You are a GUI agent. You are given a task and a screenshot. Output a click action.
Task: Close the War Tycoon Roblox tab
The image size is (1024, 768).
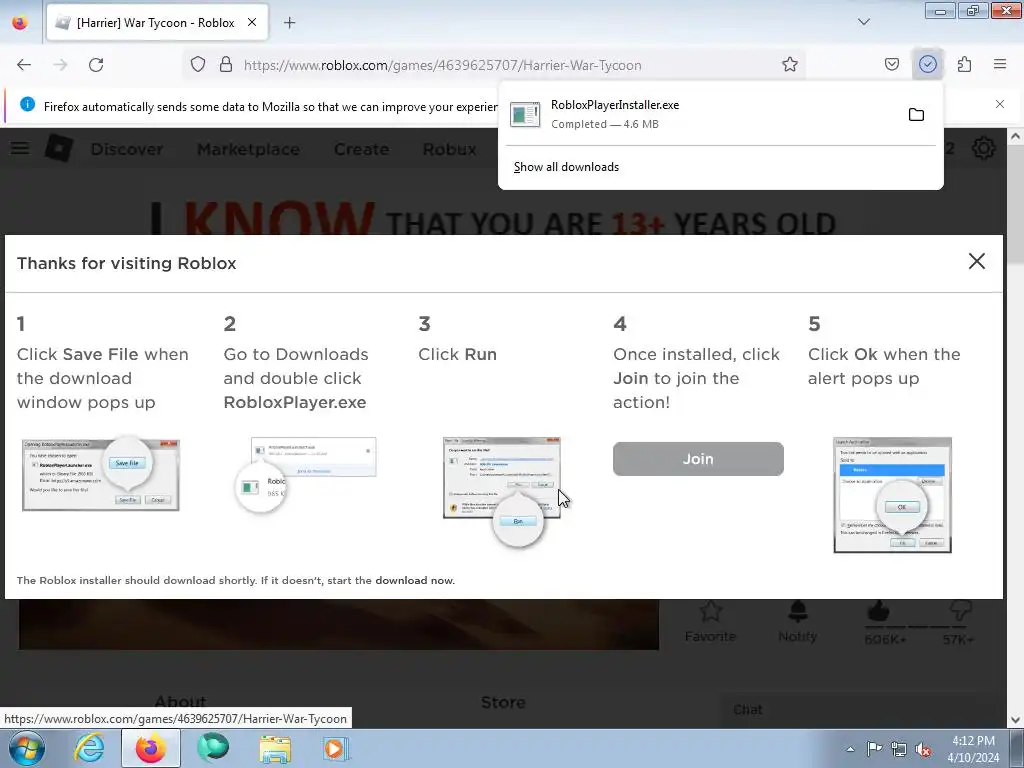click(252, 23)
